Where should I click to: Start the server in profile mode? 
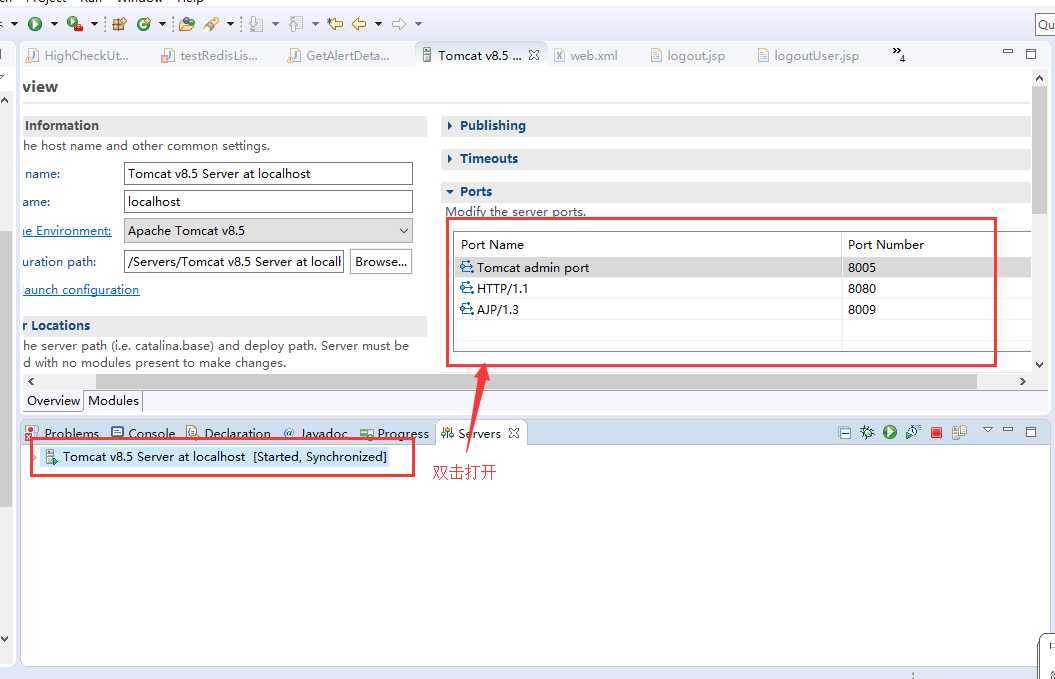point(913,432)
